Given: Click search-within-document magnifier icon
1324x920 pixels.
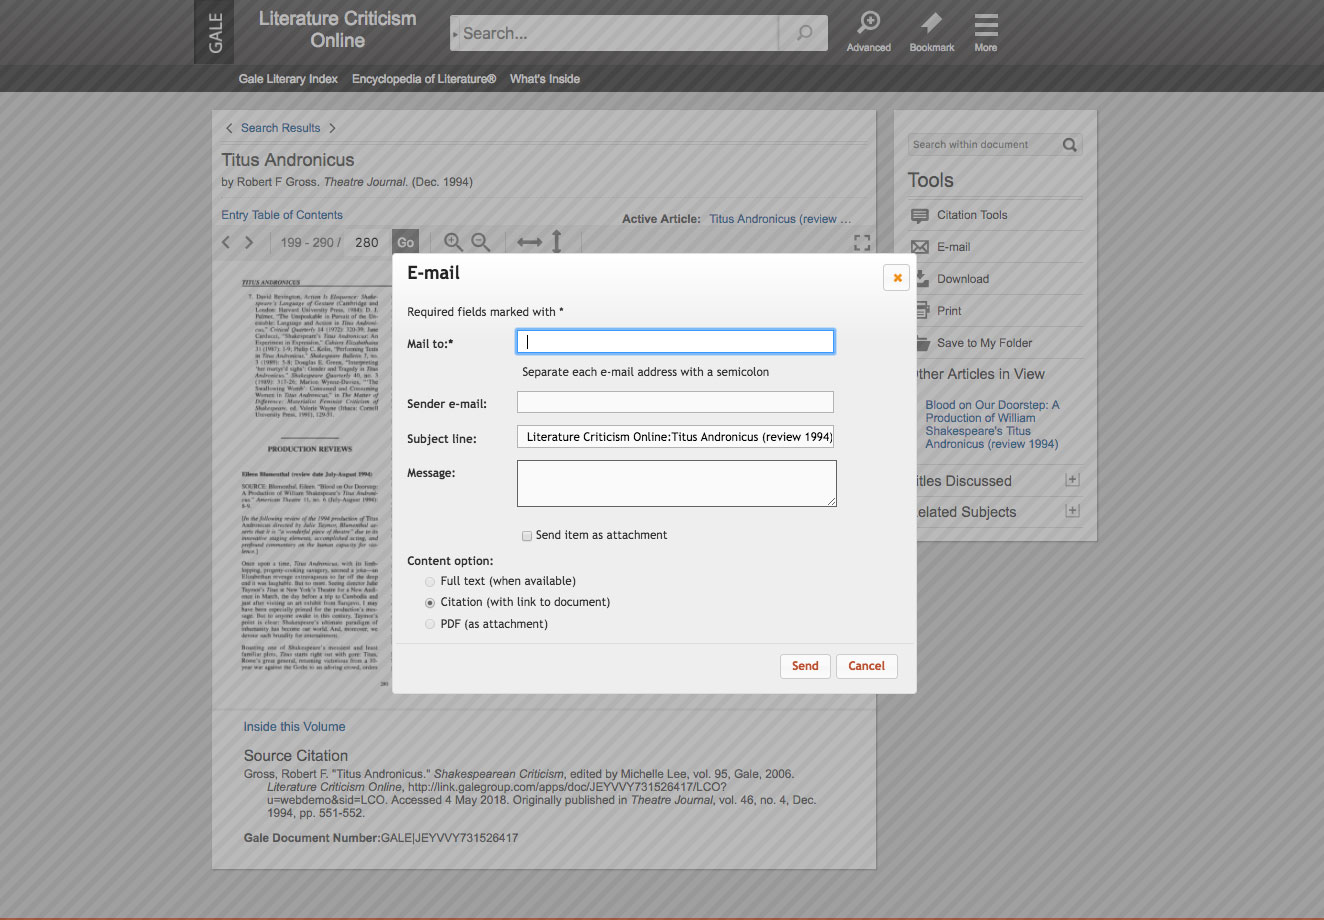Looking at the screenshot, I should 1069,145.
